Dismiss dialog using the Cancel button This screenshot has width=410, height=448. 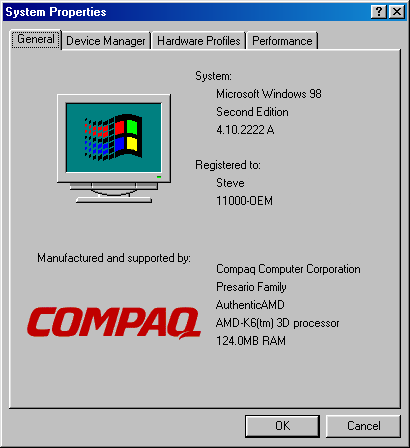(363, 426)
